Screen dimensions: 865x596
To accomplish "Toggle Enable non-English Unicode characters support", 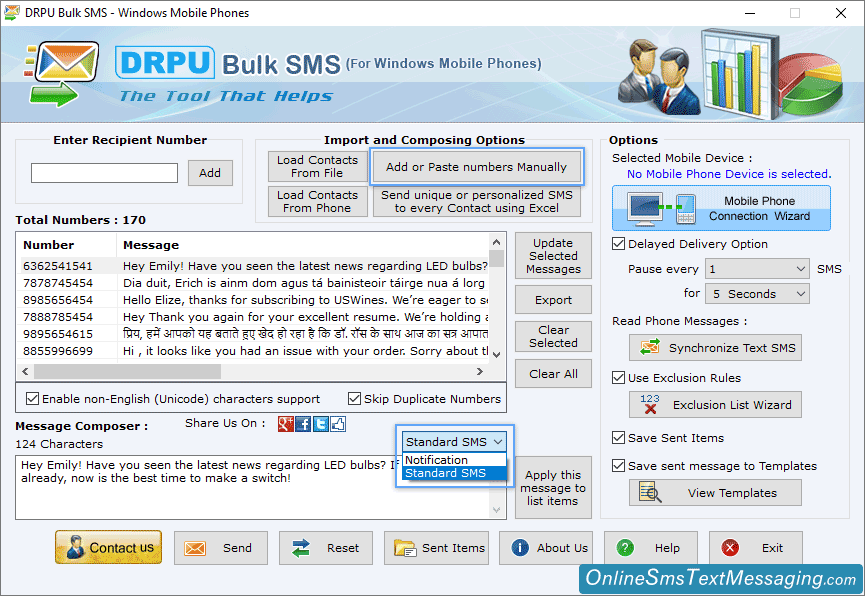I will (x=33, y=399).
